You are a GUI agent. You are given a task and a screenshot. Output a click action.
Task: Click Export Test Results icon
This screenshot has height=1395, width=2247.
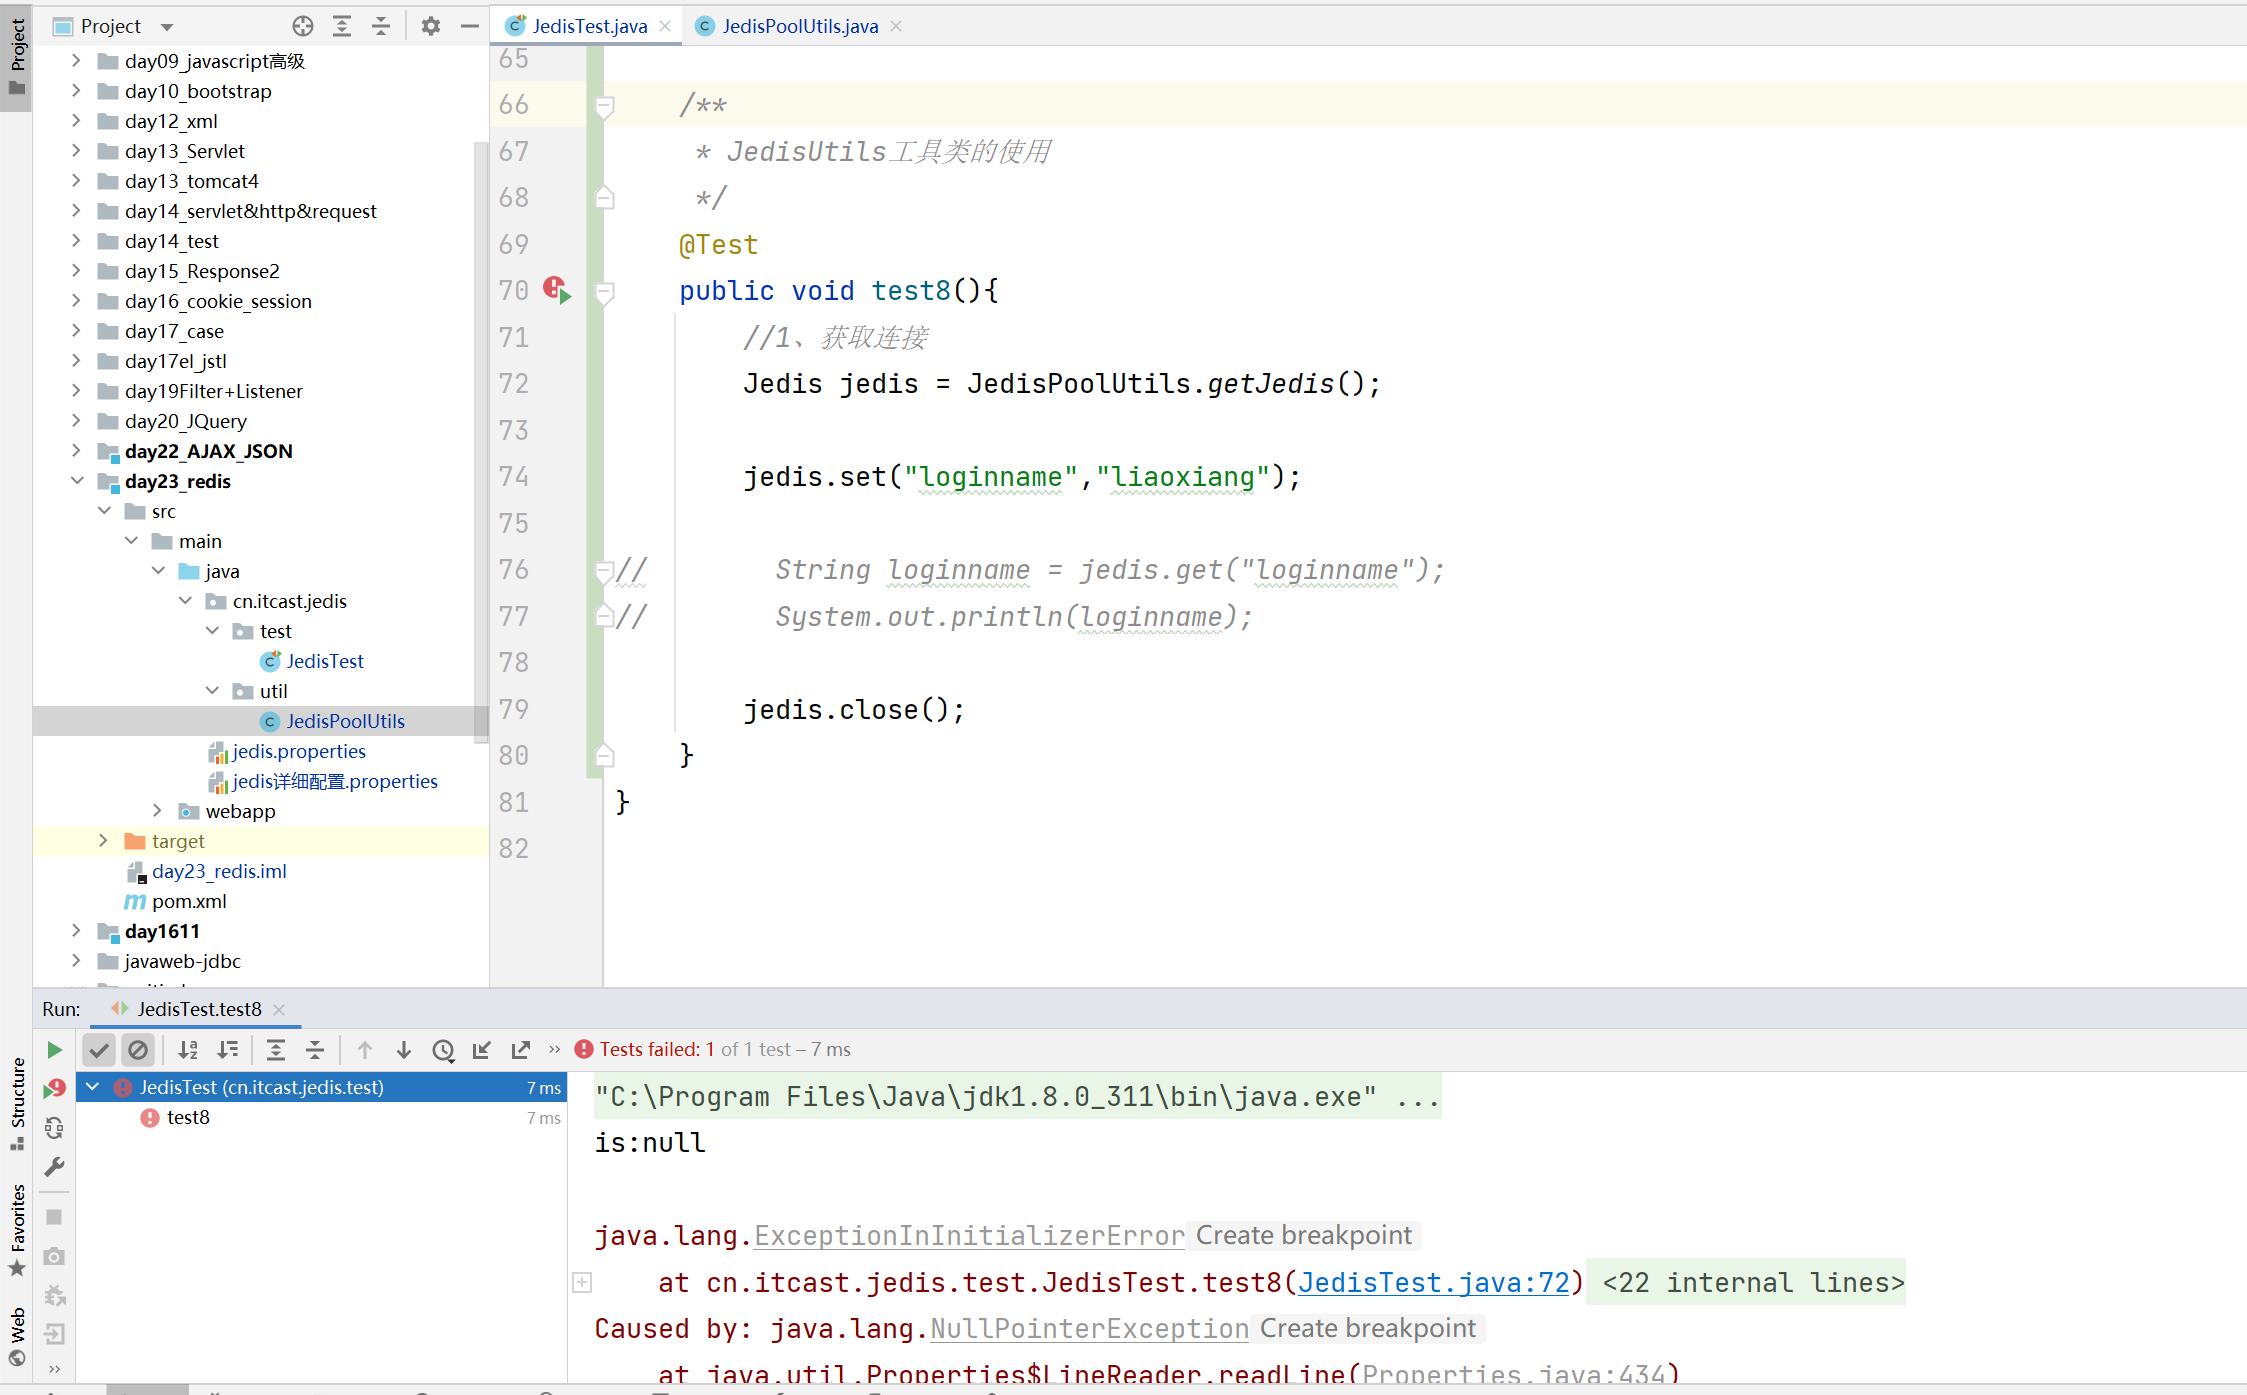pos(521,1050)
